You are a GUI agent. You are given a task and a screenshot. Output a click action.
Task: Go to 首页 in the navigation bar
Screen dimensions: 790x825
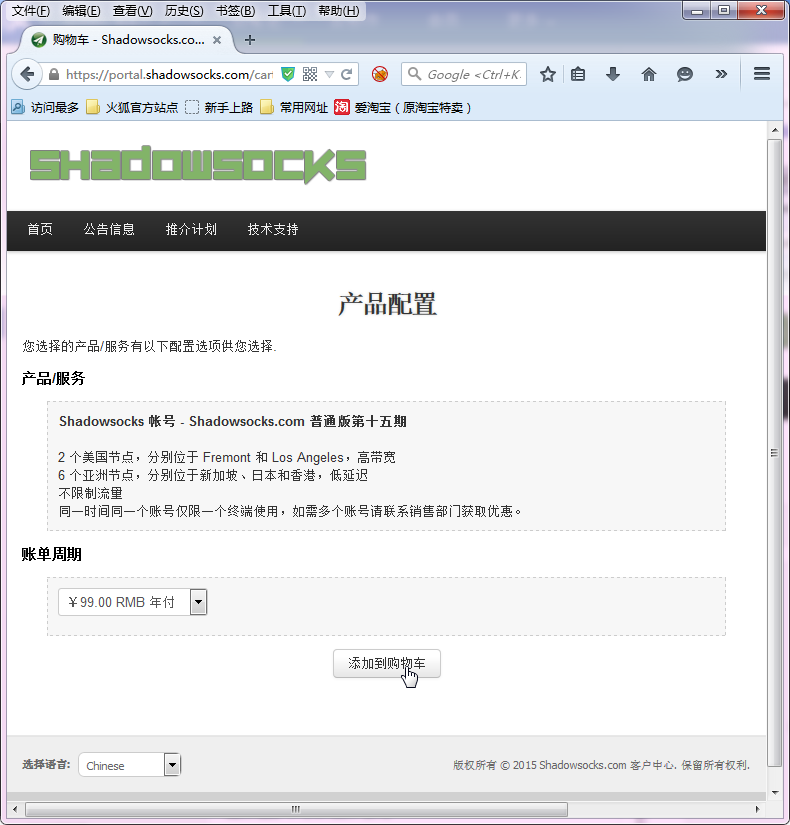[40, 229]
